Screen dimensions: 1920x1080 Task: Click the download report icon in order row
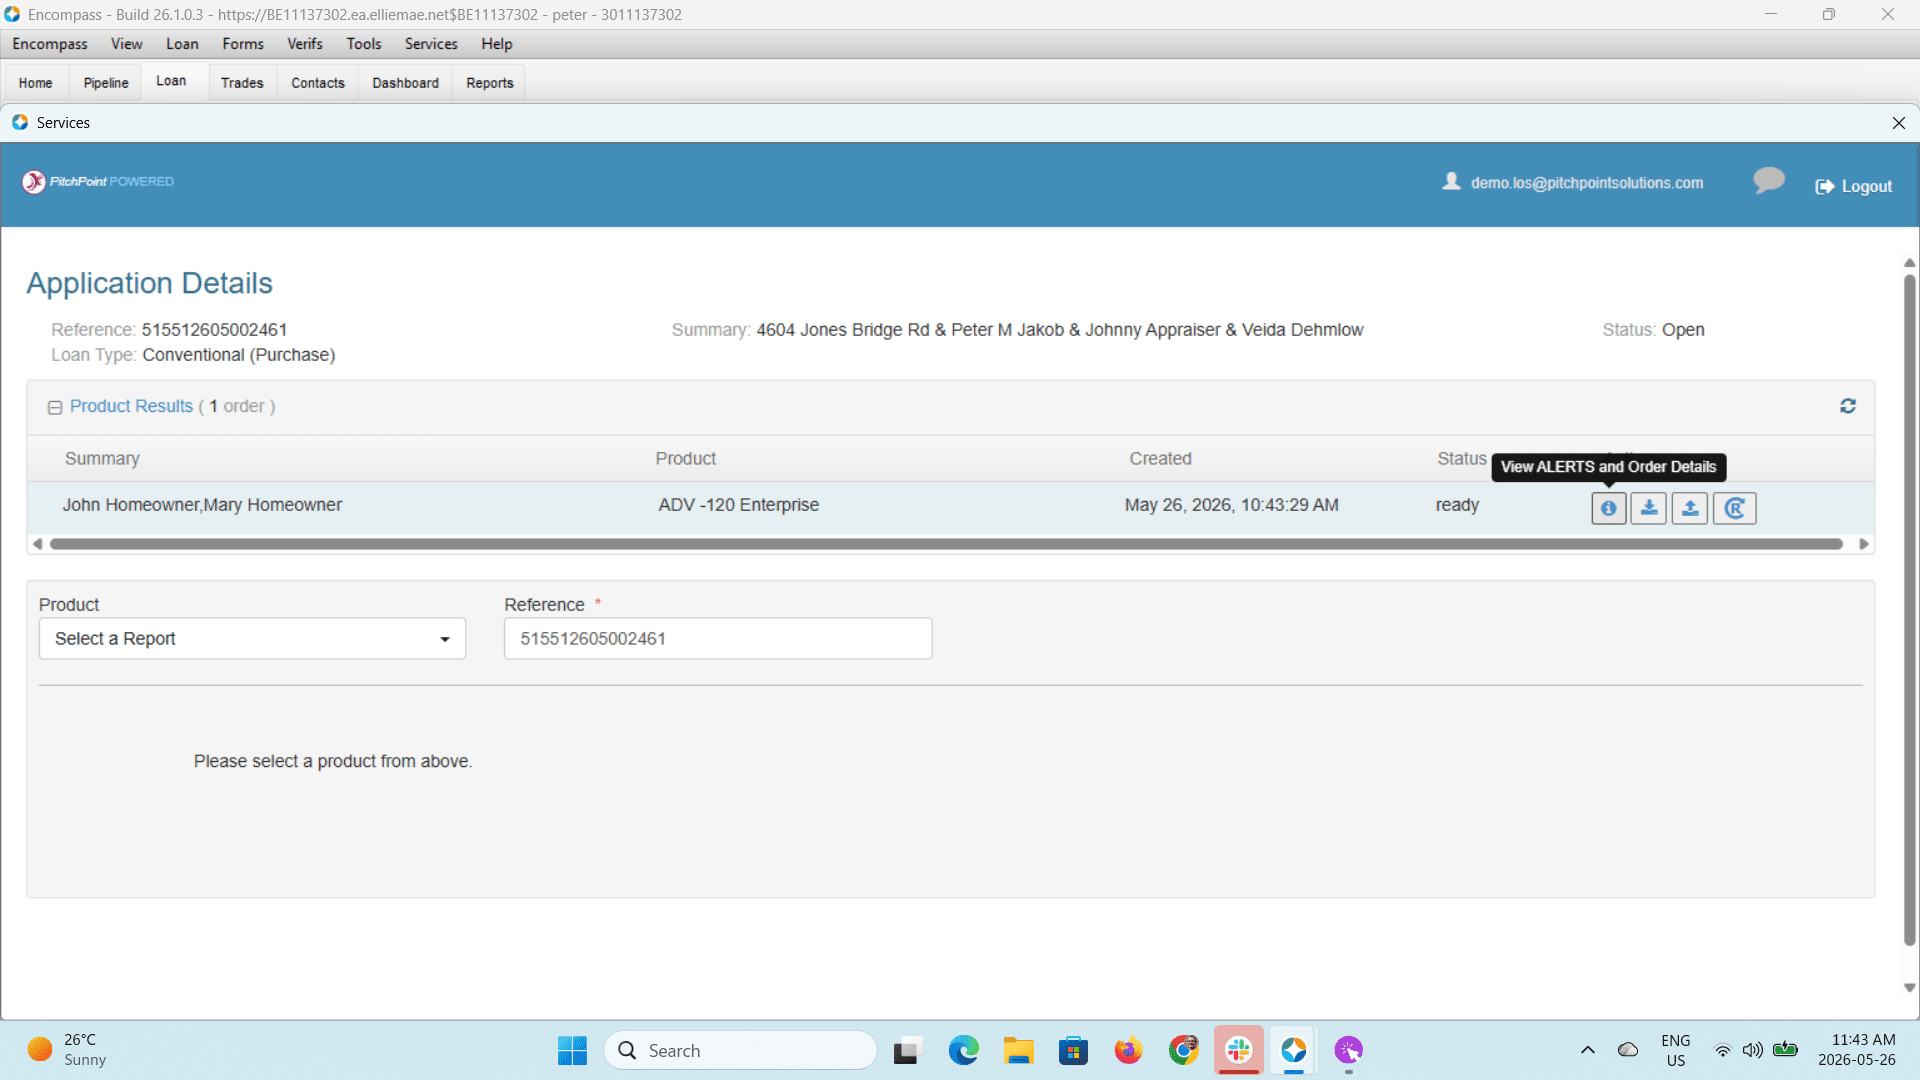click(1649, 508)
